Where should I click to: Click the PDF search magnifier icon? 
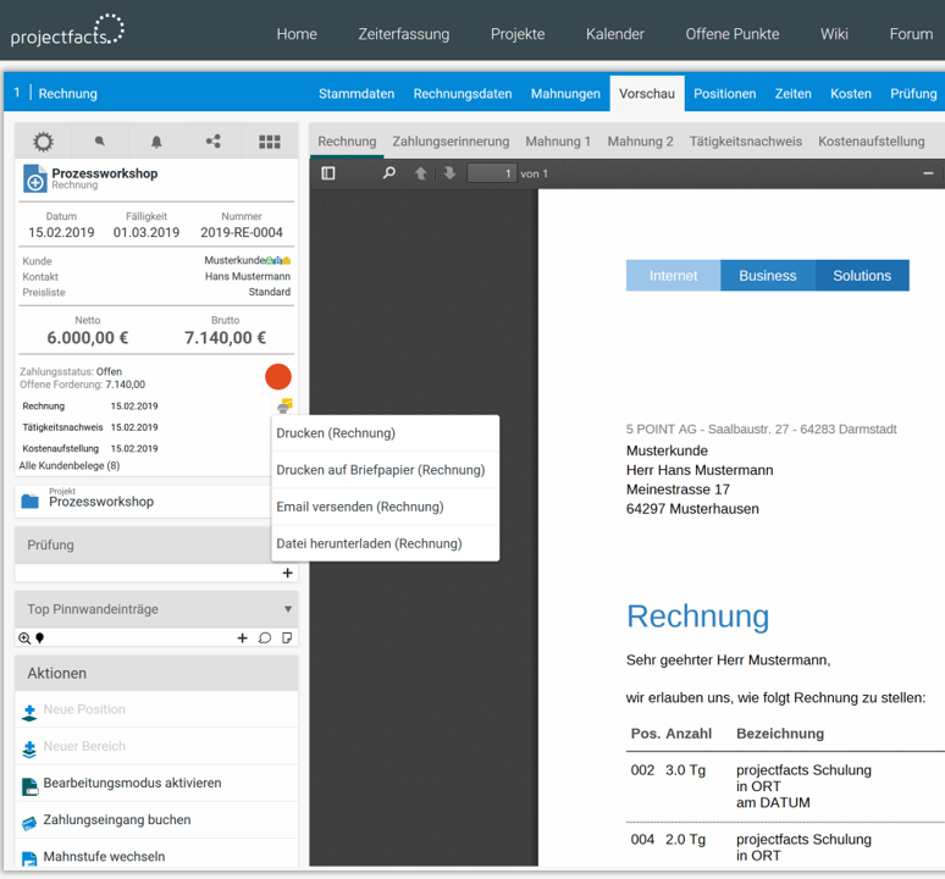[389, 173]
